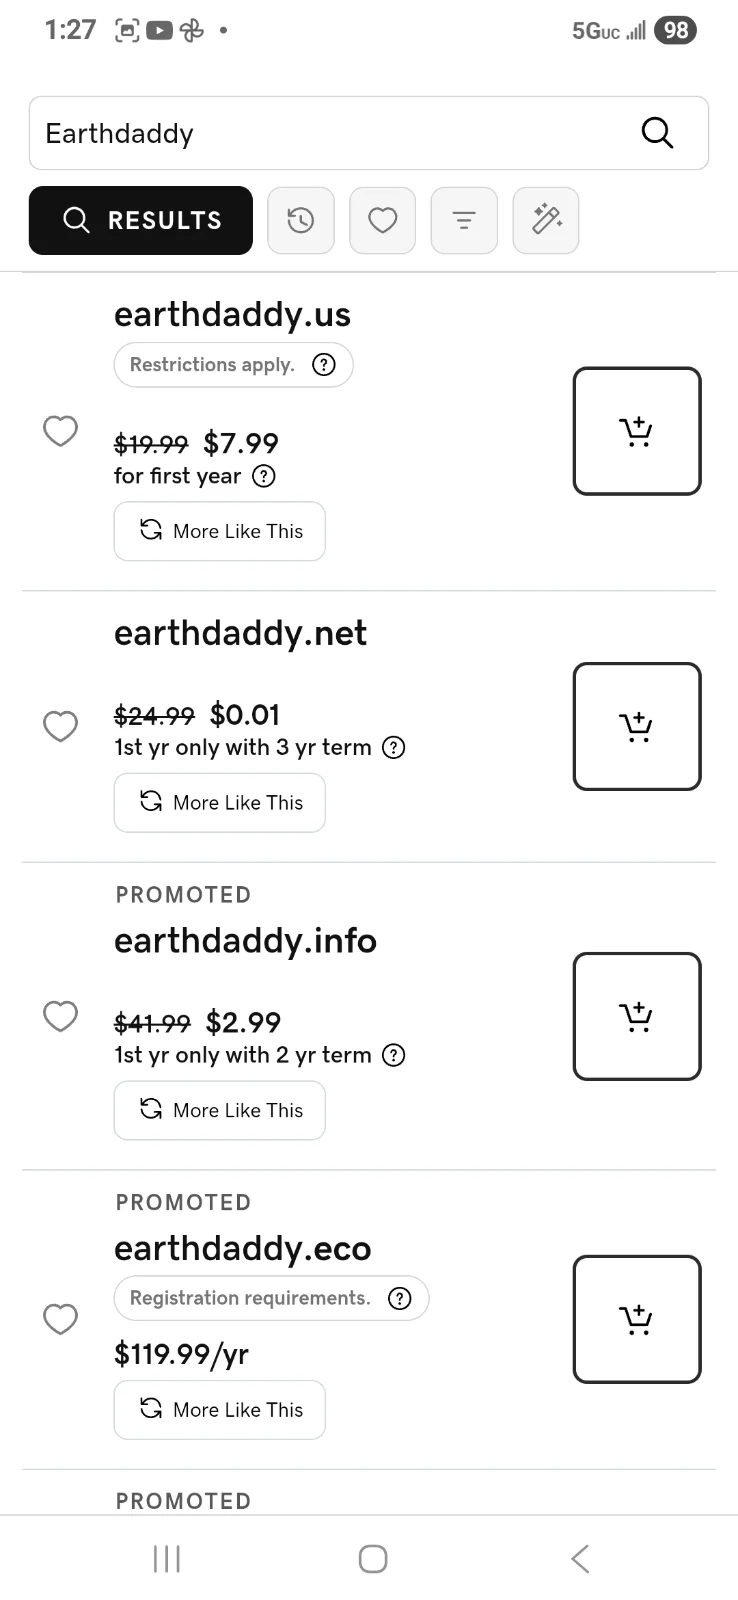
Task: Tap the search magnifier icon in search field
Action: (657, 133)
